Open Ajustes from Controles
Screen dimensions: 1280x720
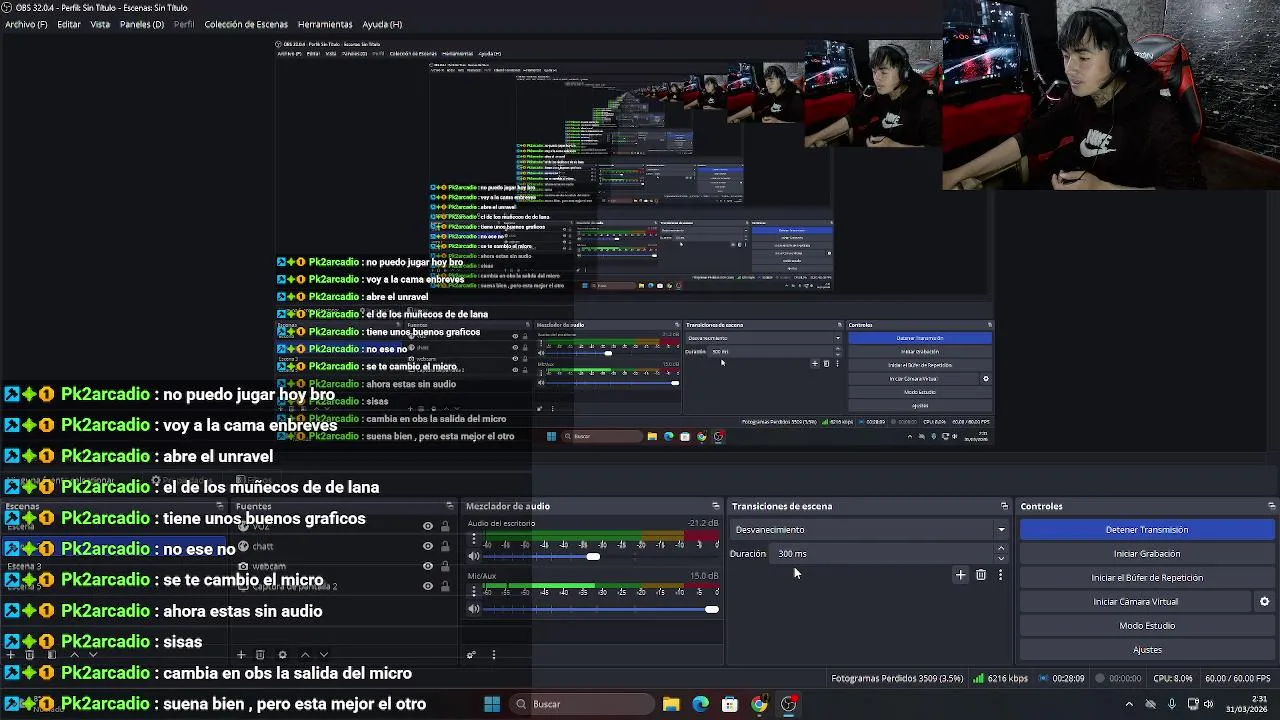pos(1147,650)
